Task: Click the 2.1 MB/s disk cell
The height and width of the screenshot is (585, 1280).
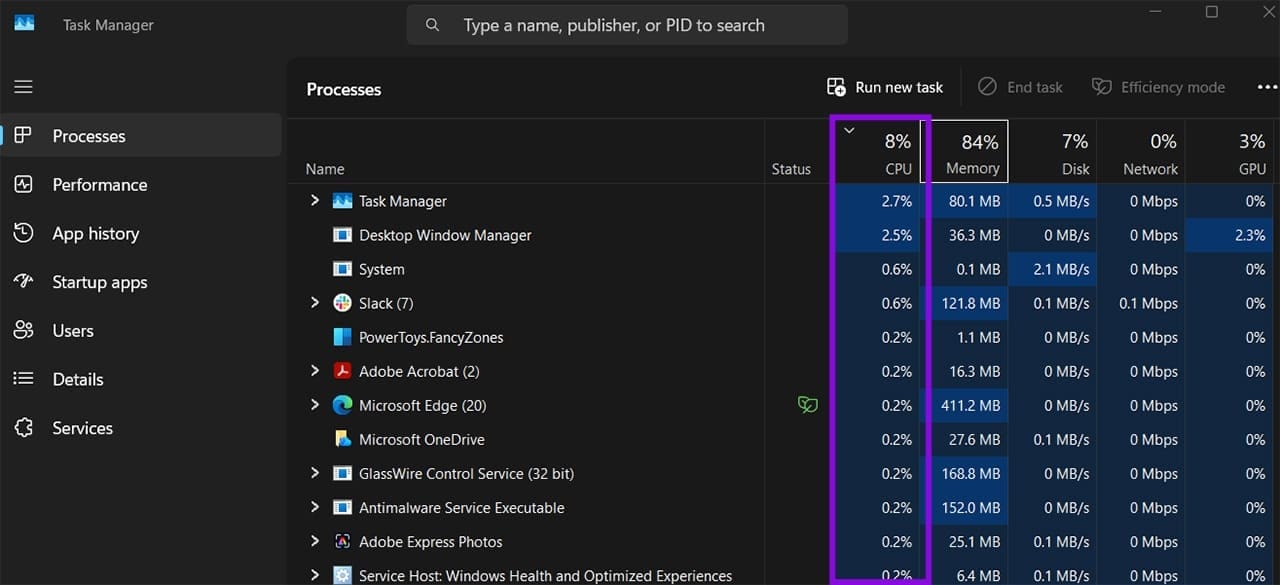Action: [x=1053, y=269]
